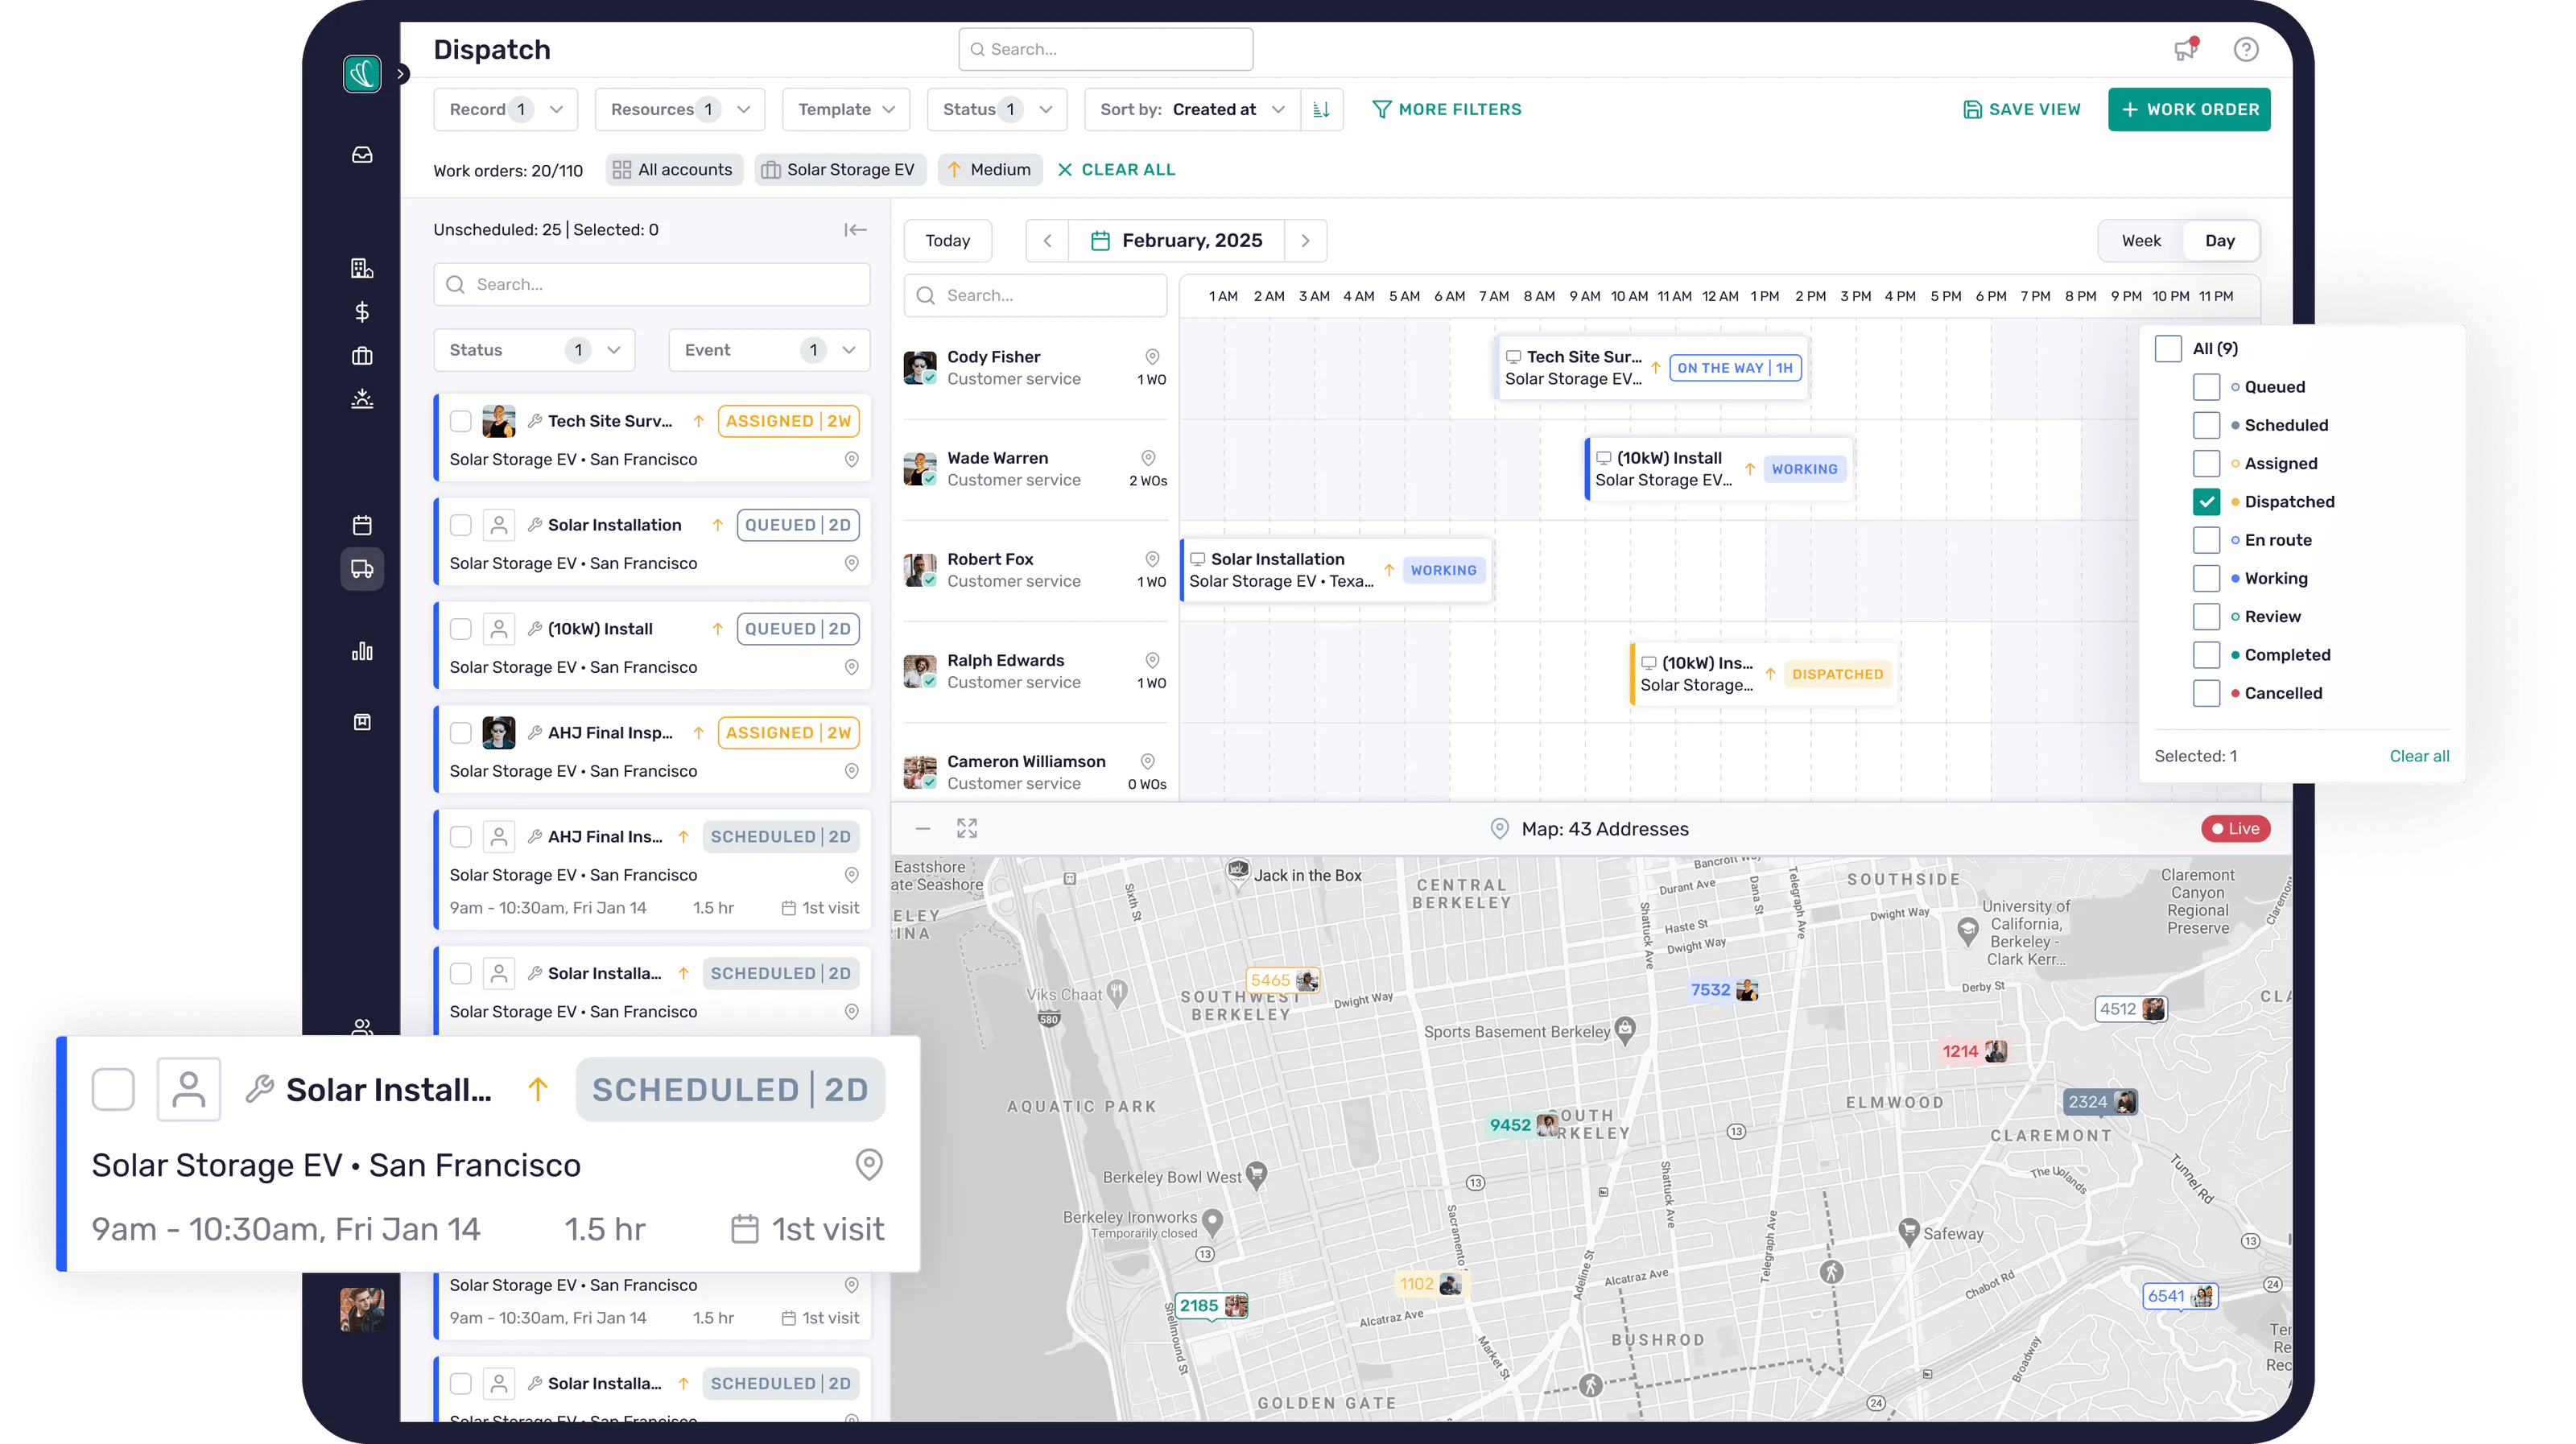Click the DISPATCHED status badge on Ralph's job
This screenshot has height=1444, width=2576.
(x=1837, y=675)
